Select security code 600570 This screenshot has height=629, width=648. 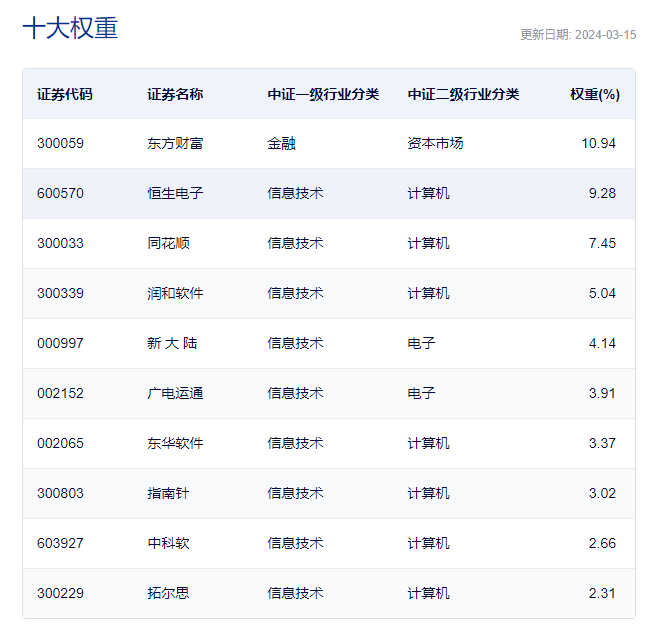[60, 193]
